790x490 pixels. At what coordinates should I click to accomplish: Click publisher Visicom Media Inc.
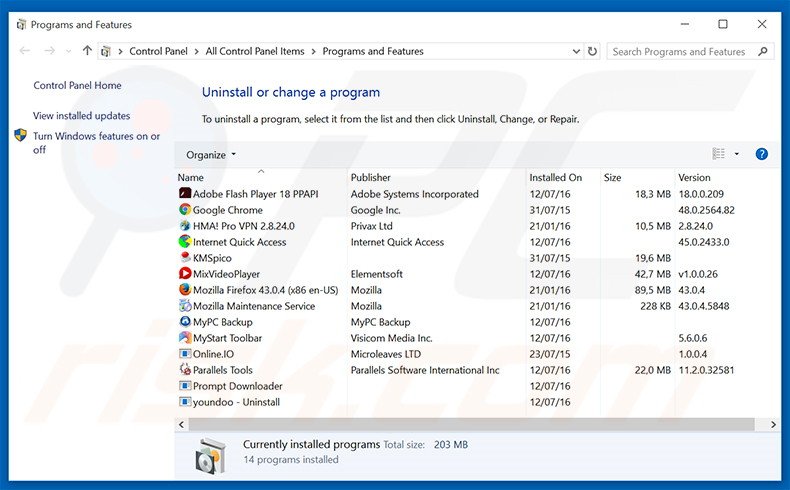point(391,338)
